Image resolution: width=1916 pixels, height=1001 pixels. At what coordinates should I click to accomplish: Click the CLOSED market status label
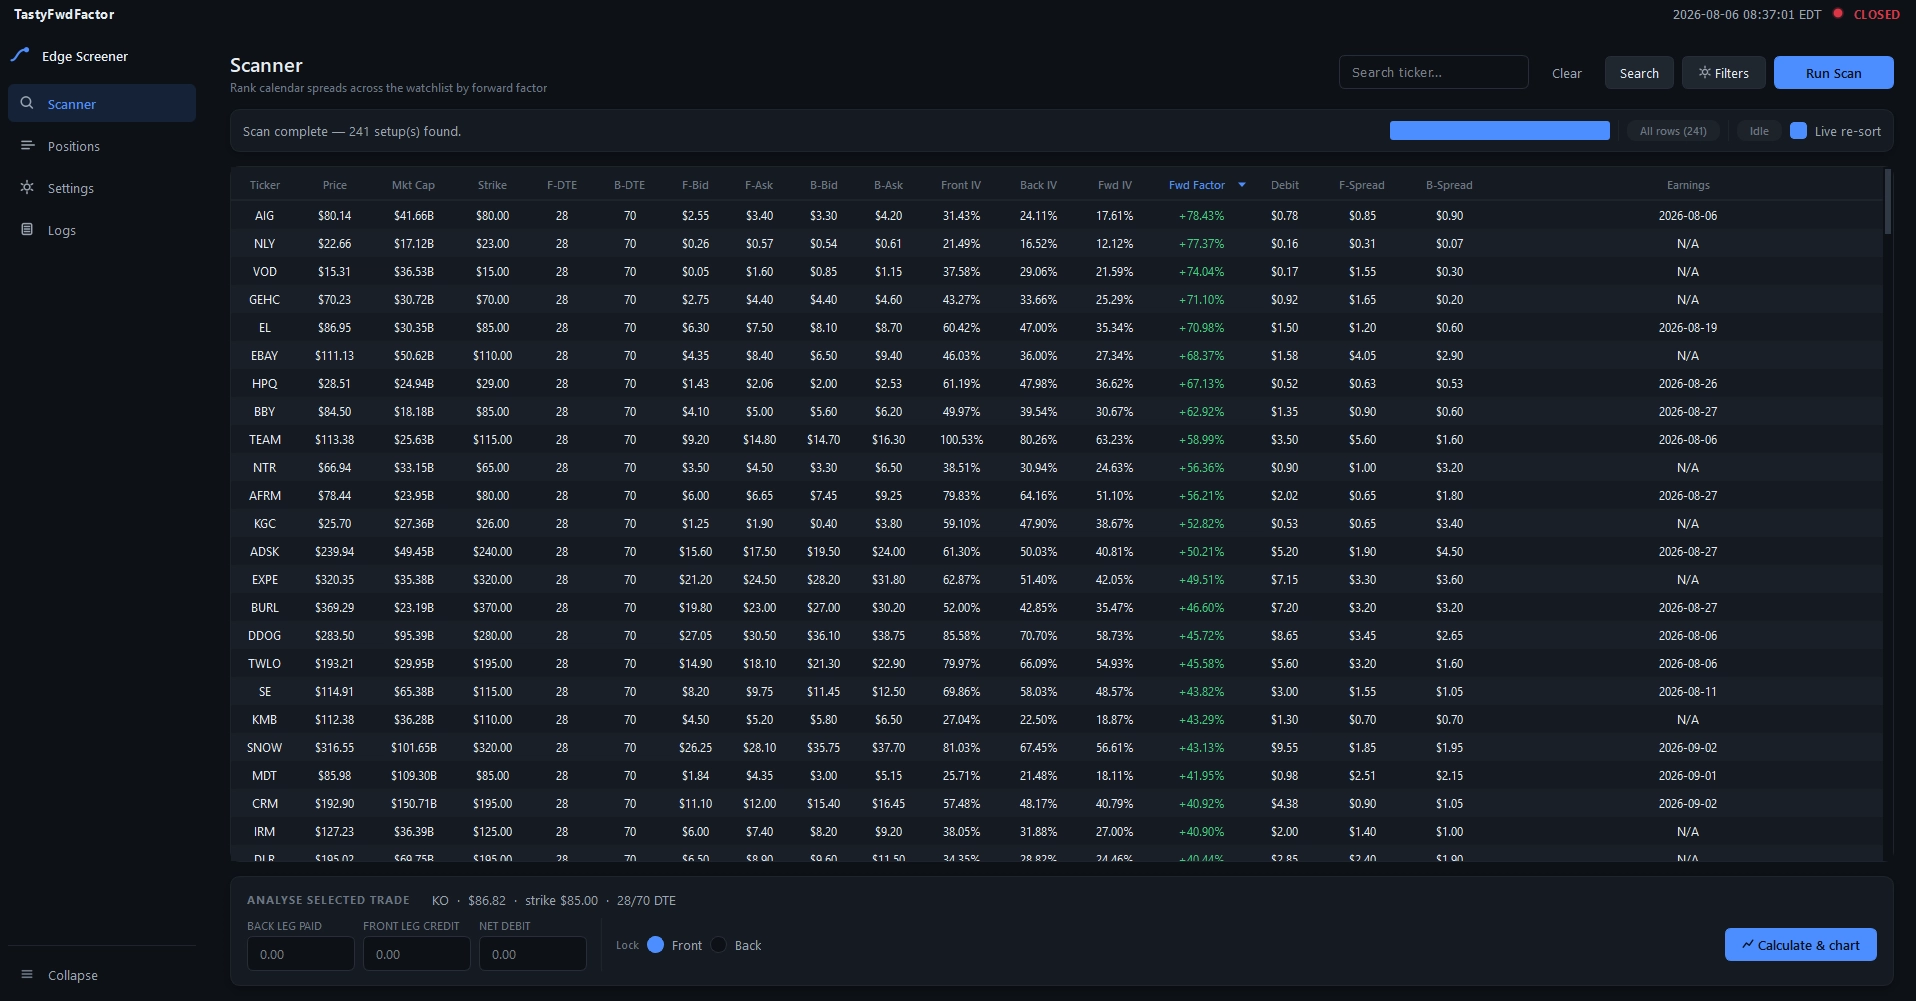(x=1876, y=14)
